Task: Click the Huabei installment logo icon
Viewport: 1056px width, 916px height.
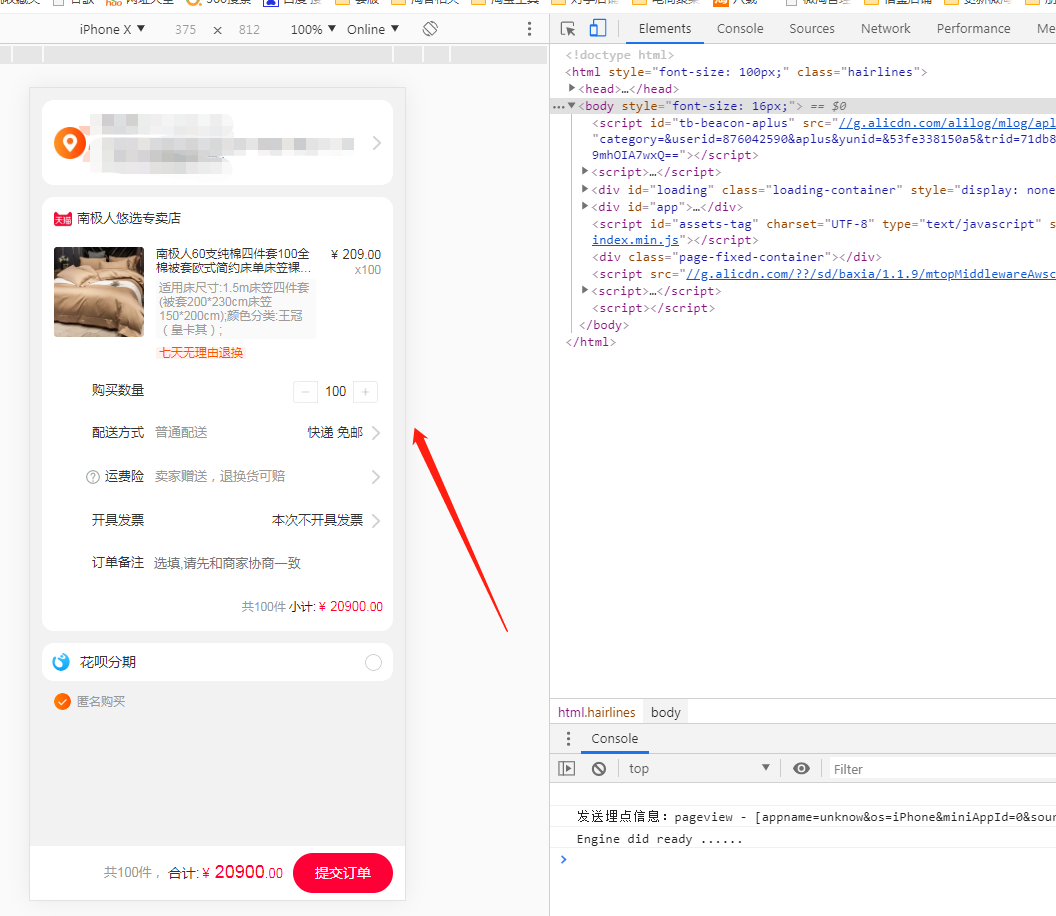Action: pyautogui.click(x=61, y=662)
